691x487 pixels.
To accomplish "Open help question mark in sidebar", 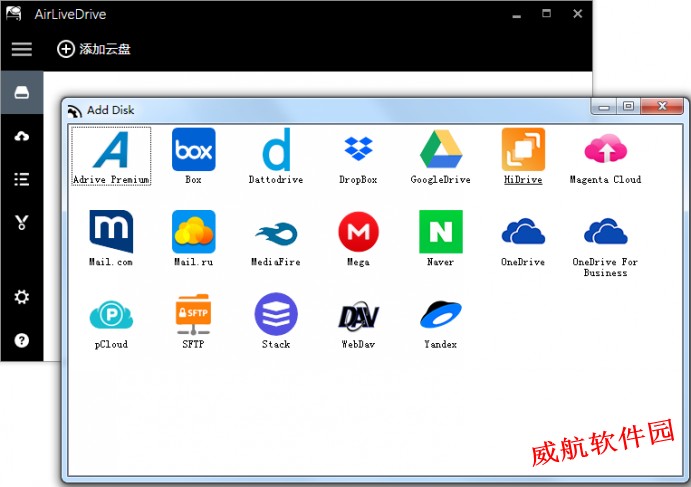I will point(22,340).
